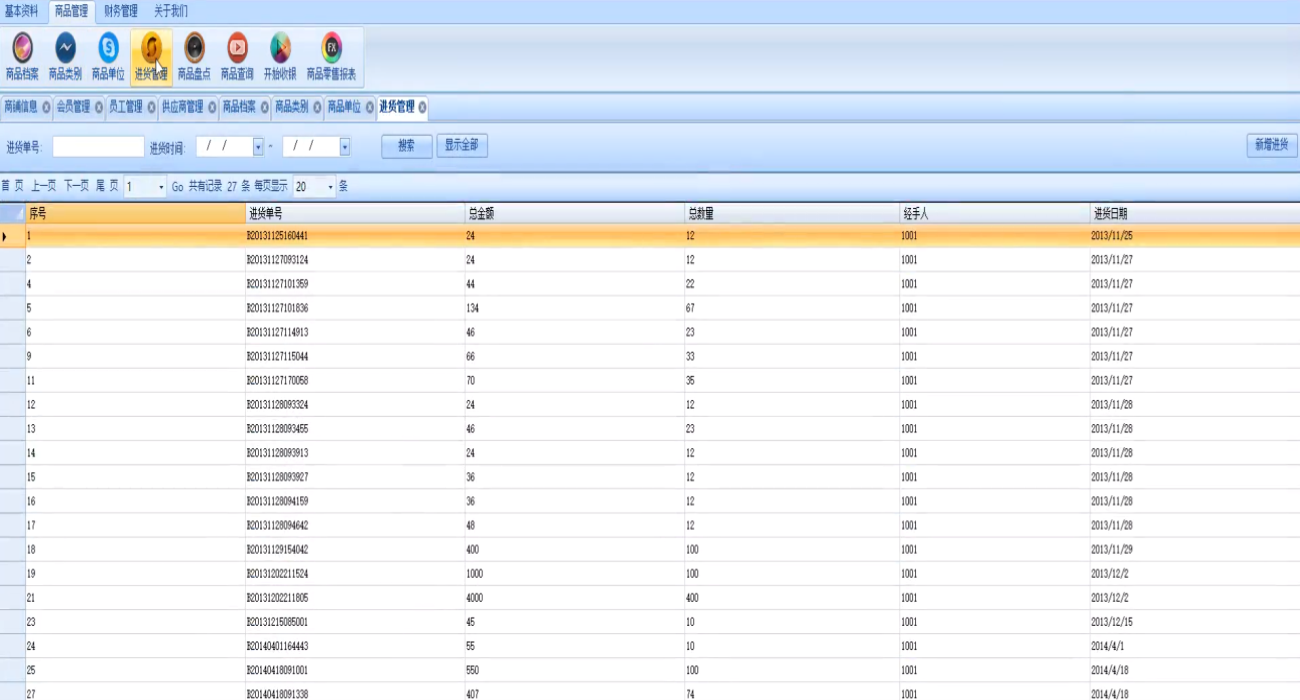Click the 显示全部 button
Screen dimensions: 1300x700
[x=462, y=146]
